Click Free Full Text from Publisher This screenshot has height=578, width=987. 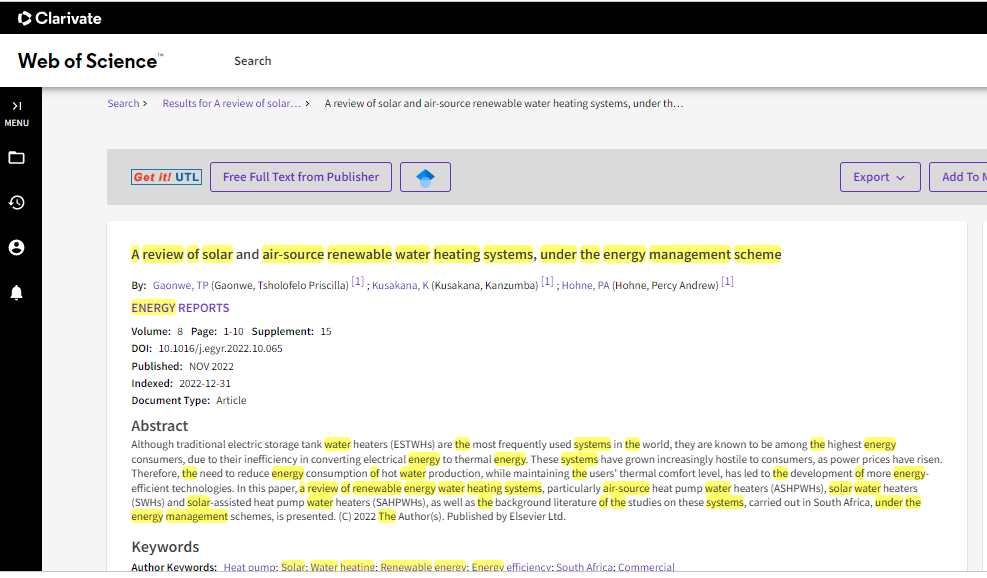[300, 177]
